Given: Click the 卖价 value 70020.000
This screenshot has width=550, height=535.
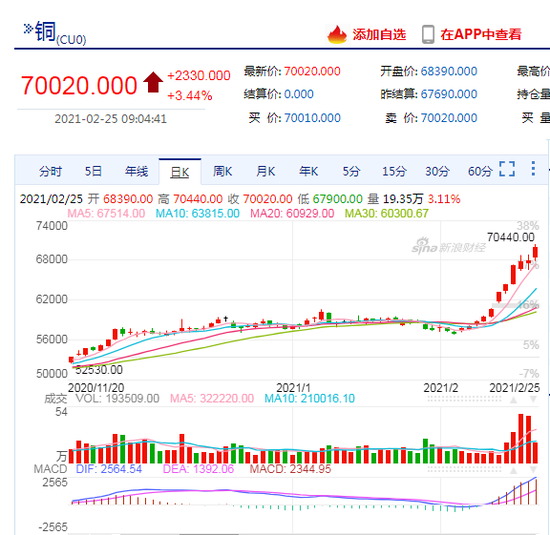Looking at the screenshot, I should point(449,118).
